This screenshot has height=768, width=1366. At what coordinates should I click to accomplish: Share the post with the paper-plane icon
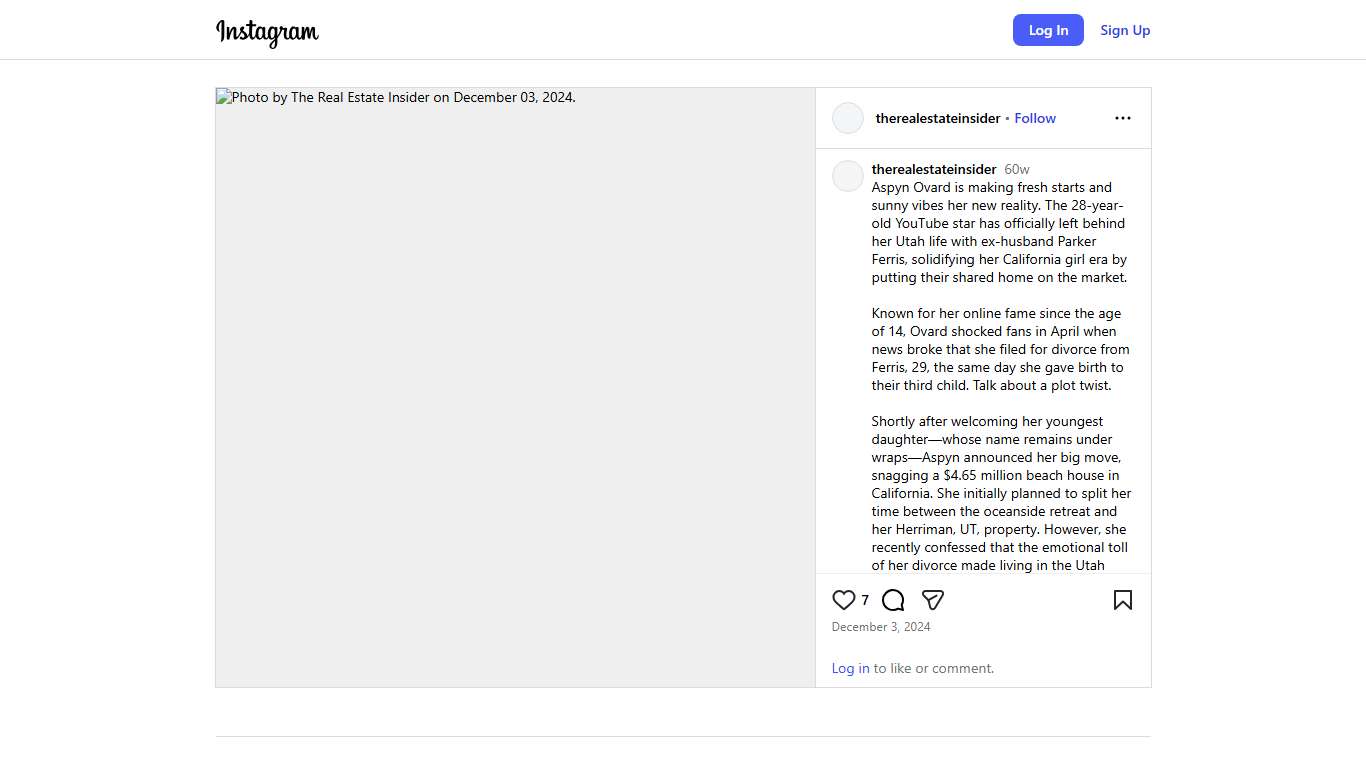click(933, 600)
